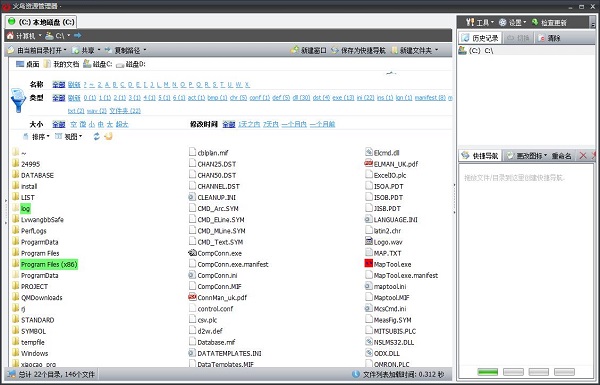Select the MapTool.exe red icon
Screen dimensions: 600x385
point(368,264)
